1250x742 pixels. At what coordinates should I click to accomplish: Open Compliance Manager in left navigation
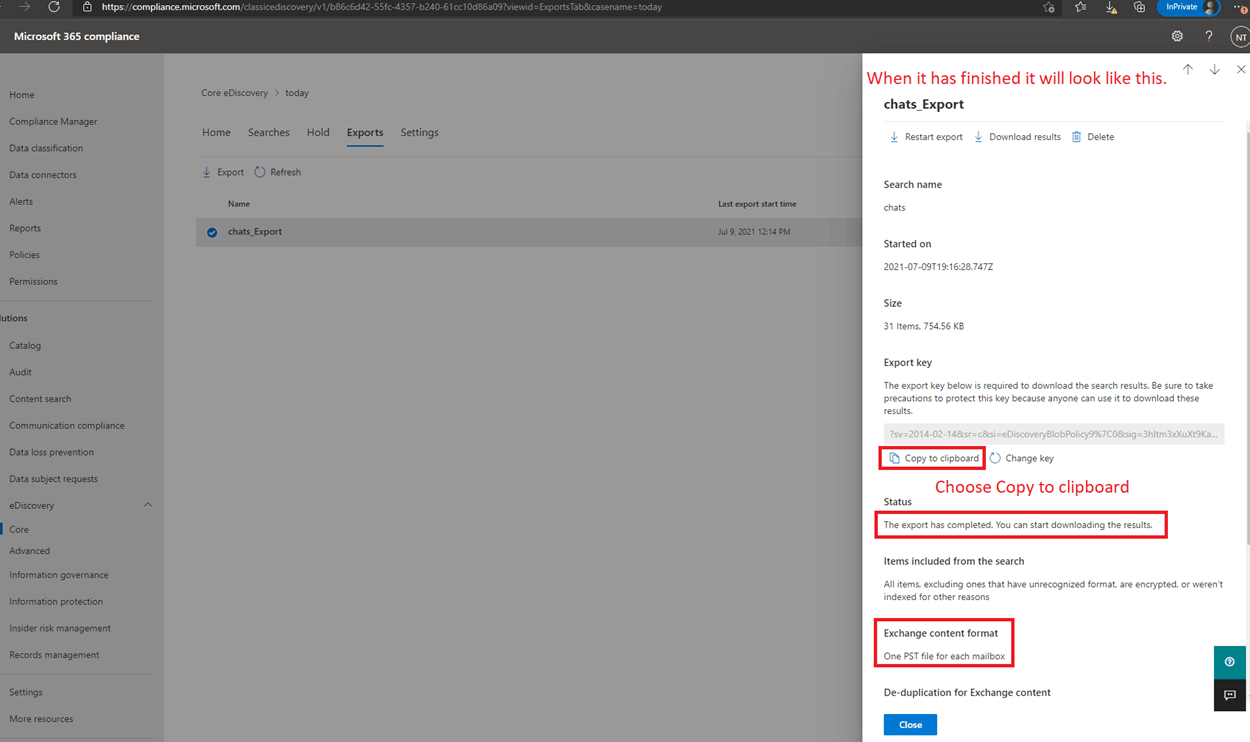click(x=53, y=122)
